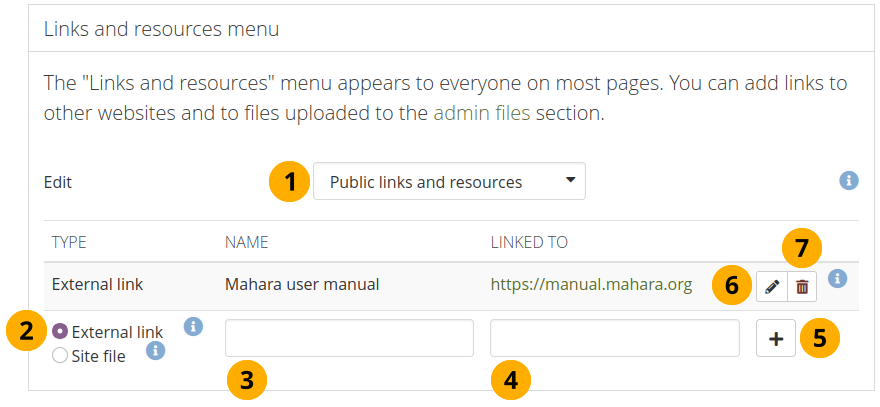Screen dimensions: 880x407
Task: Click the empty Name input field
Action: click(x=349, y=338)
